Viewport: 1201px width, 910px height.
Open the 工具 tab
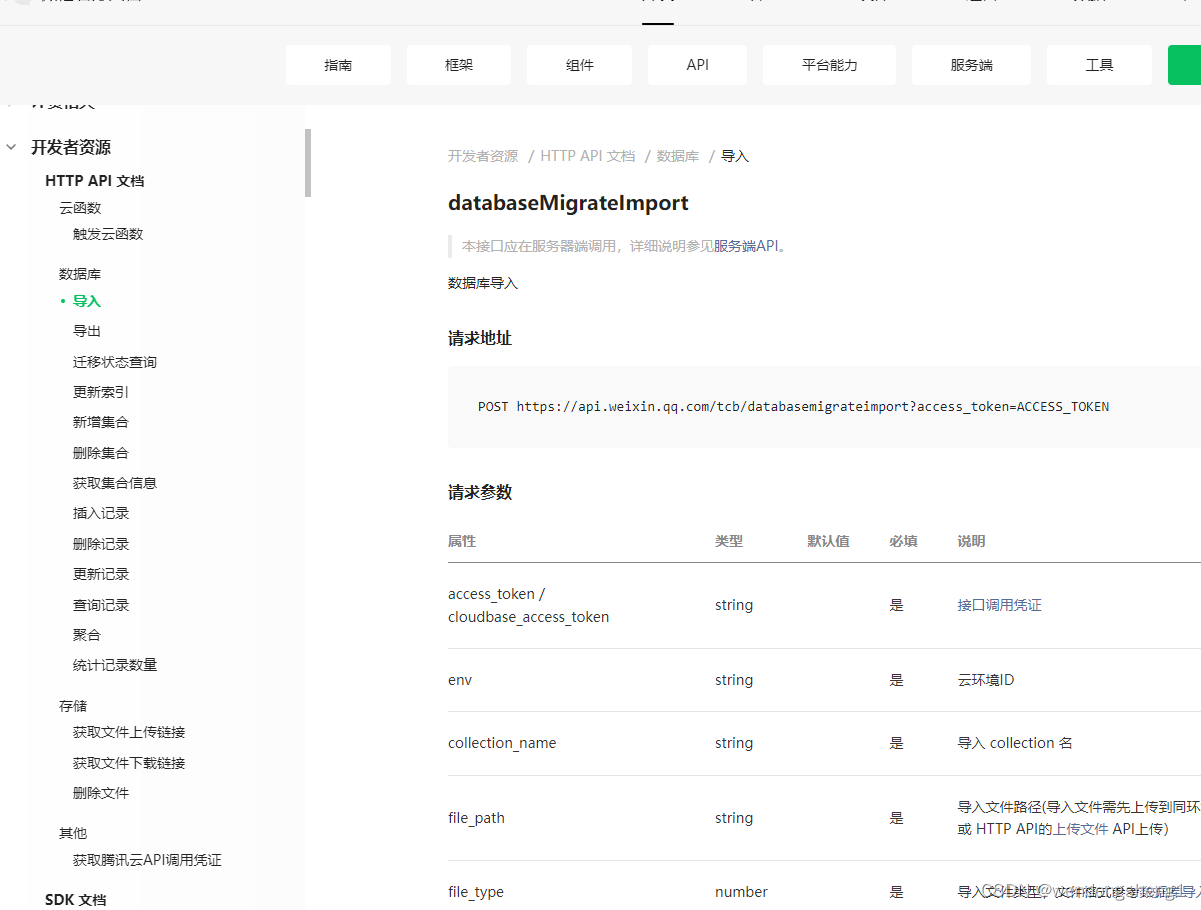(1100, 65)
